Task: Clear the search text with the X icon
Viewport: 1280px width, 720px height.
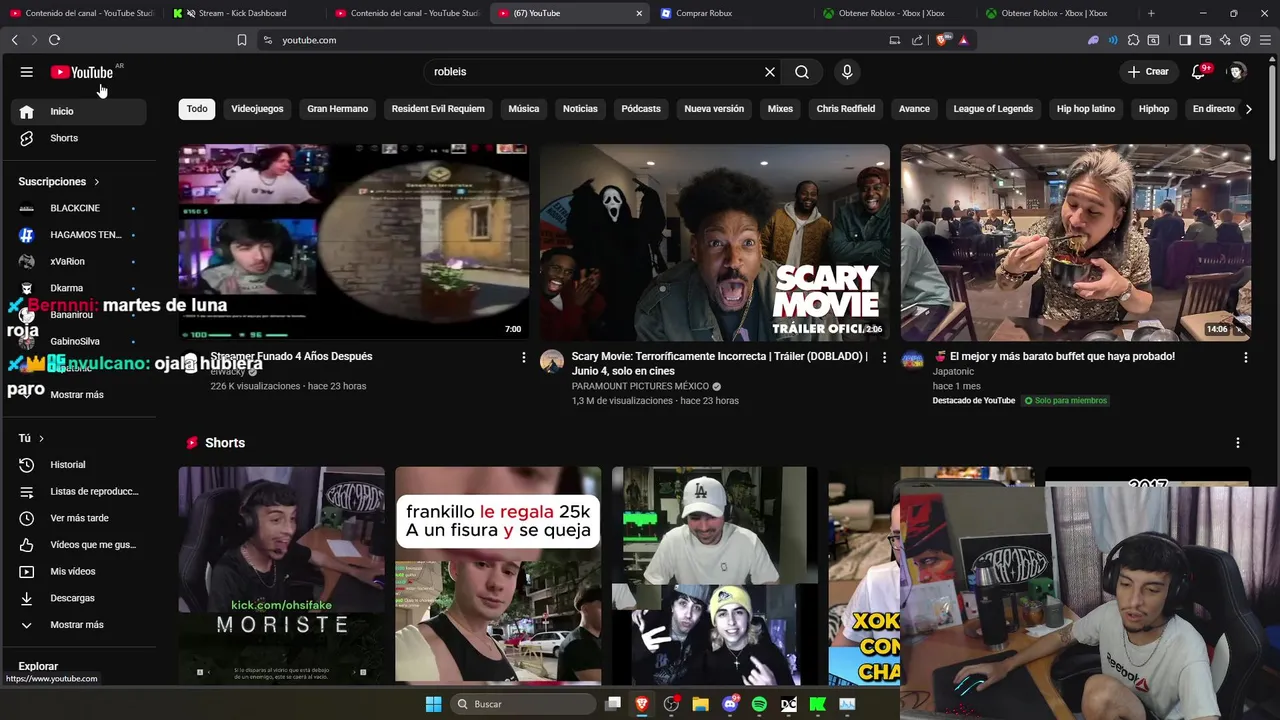Action: pos(770,72)
